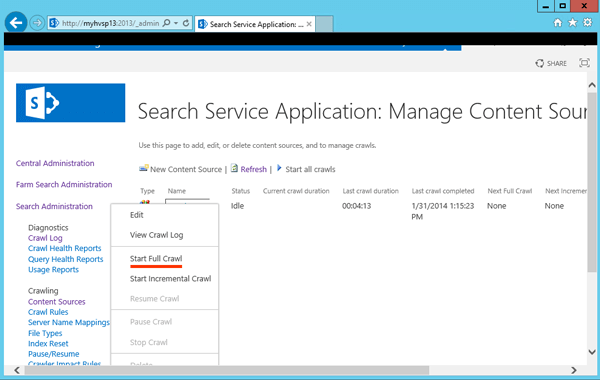Click the Last crawl duration header
The width and height of the screenshot is (600, 380).
(370, 191)
